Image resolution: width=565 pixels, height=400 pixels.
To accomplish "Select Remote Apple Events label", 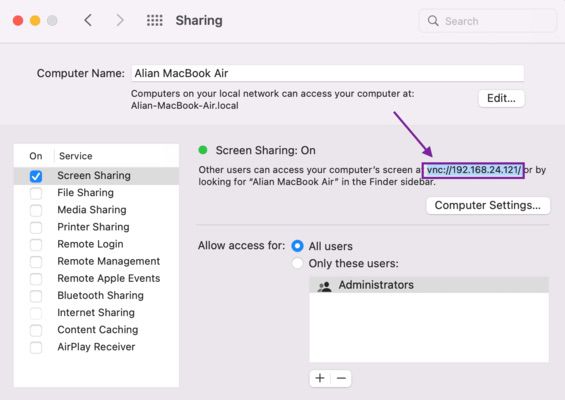I will (108, 278).
